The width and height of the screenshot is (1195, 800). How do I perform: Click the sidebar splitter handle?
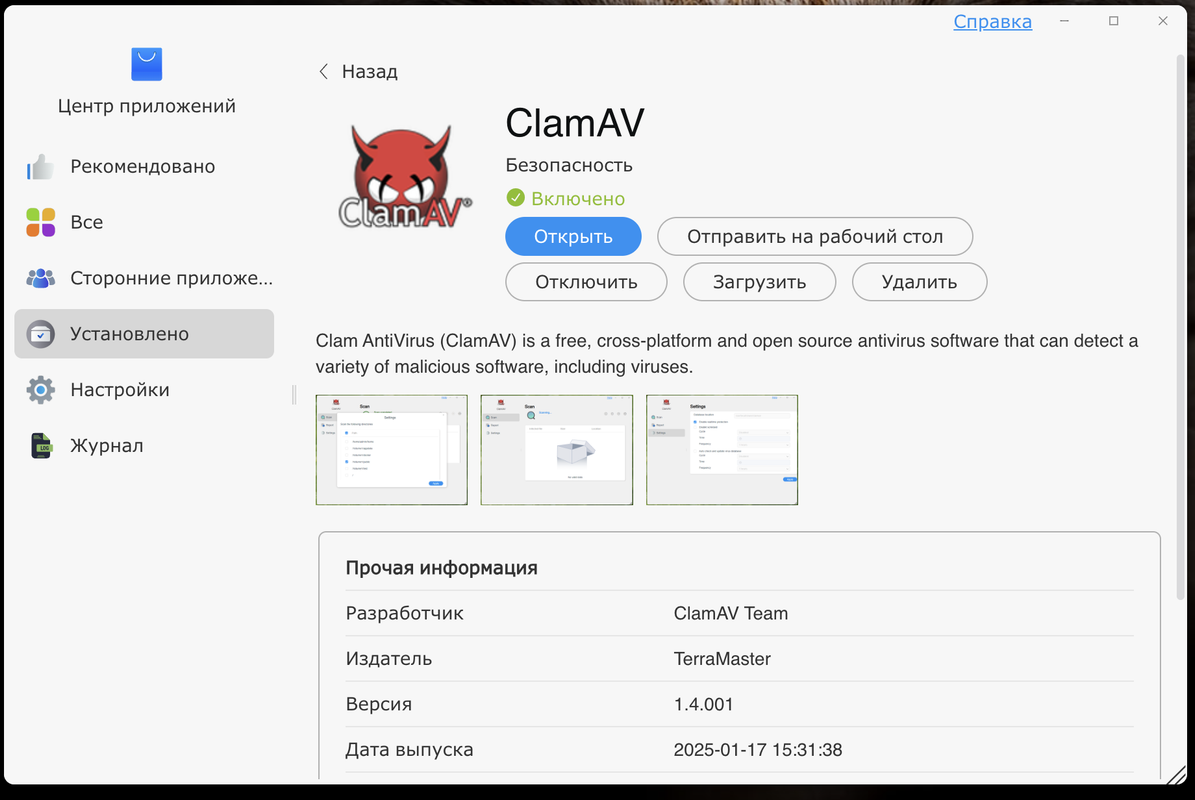coord(294,395)
